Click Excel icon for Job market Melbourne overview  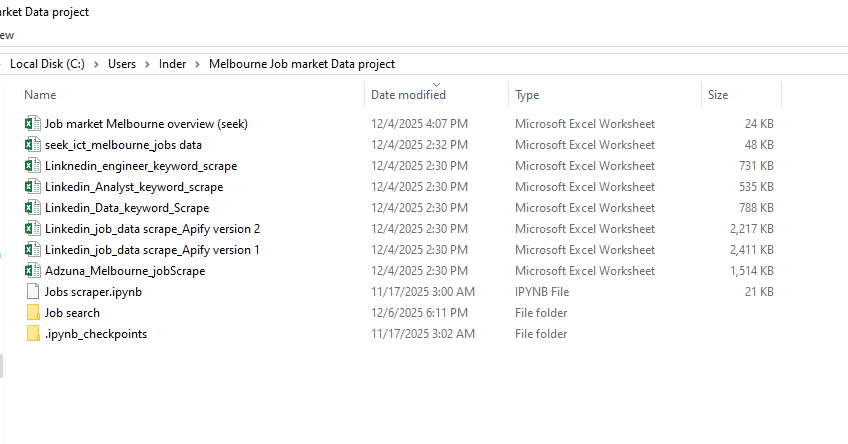coord(33,124)
